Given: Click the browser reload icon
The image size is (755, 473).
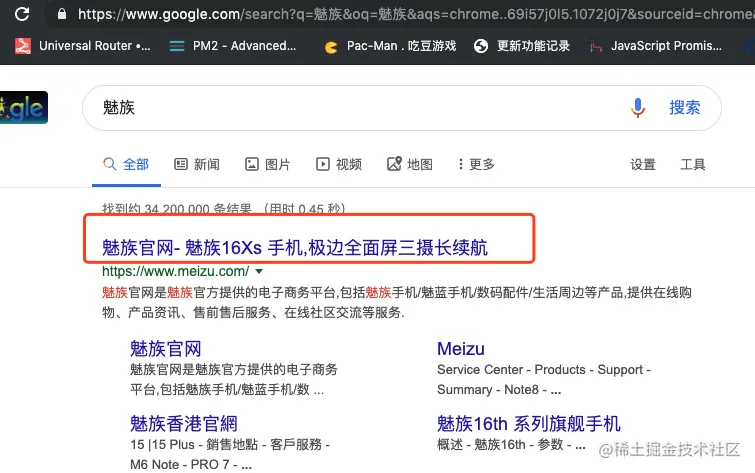Looking at the screenshot, I should click(22, 15).
